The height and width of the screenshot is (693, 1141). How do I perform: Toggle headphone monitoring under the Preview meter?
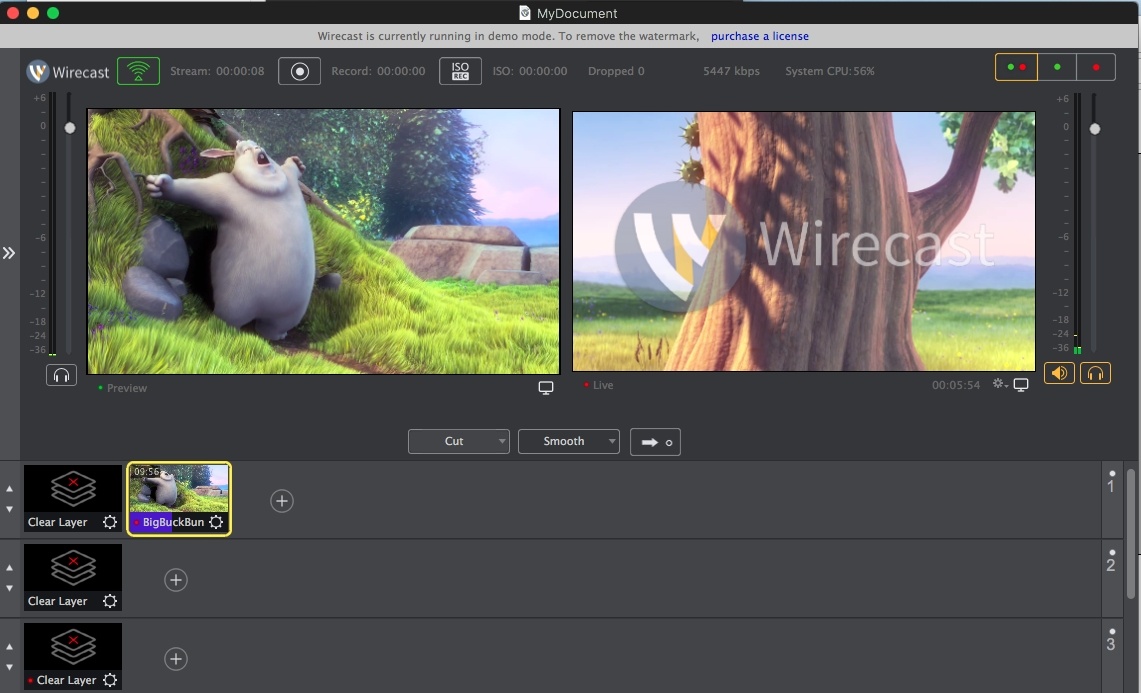(61, 375)
